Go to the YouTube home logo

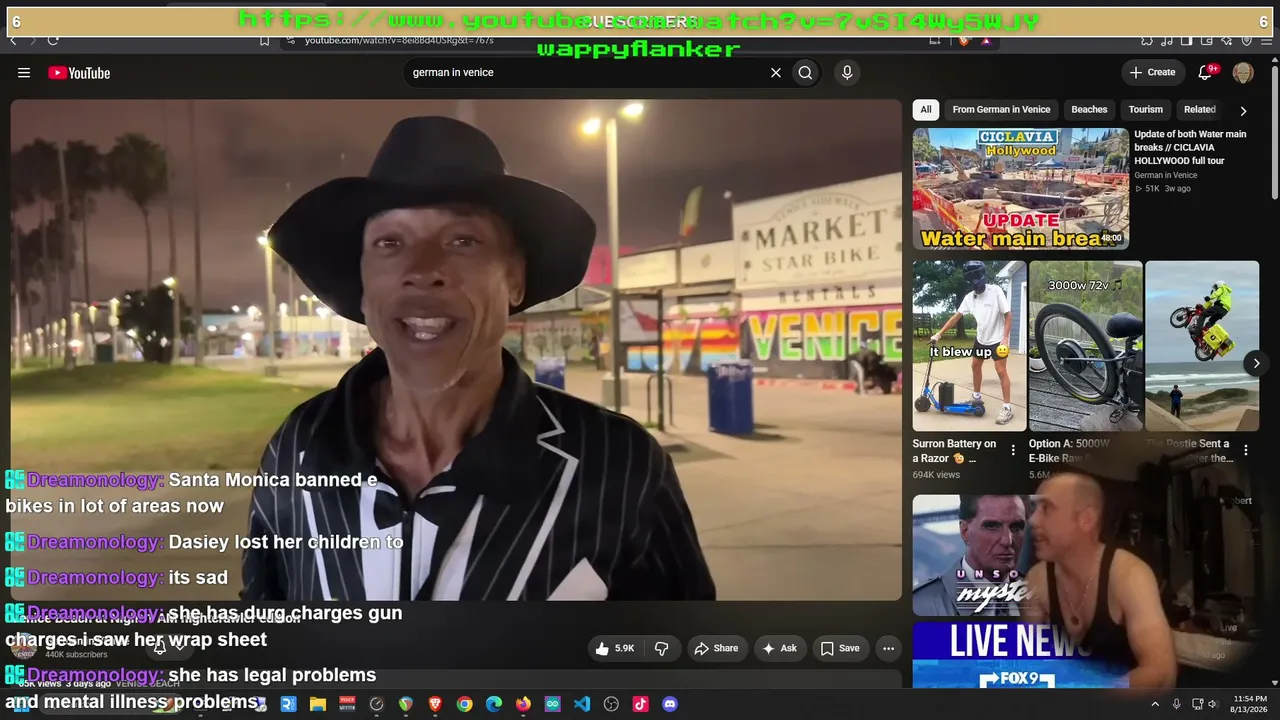tap(79, 73)
